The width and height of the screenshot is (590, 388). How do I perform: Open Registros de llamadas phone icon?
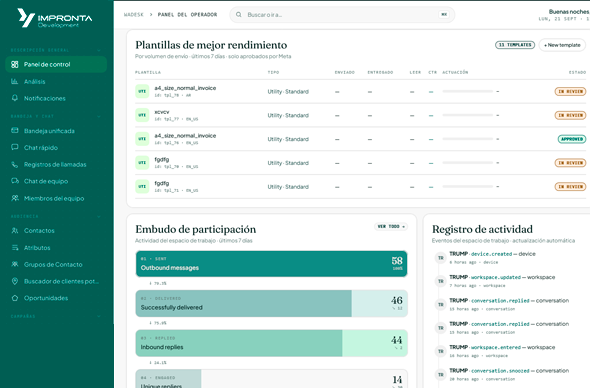click(15, 164)
